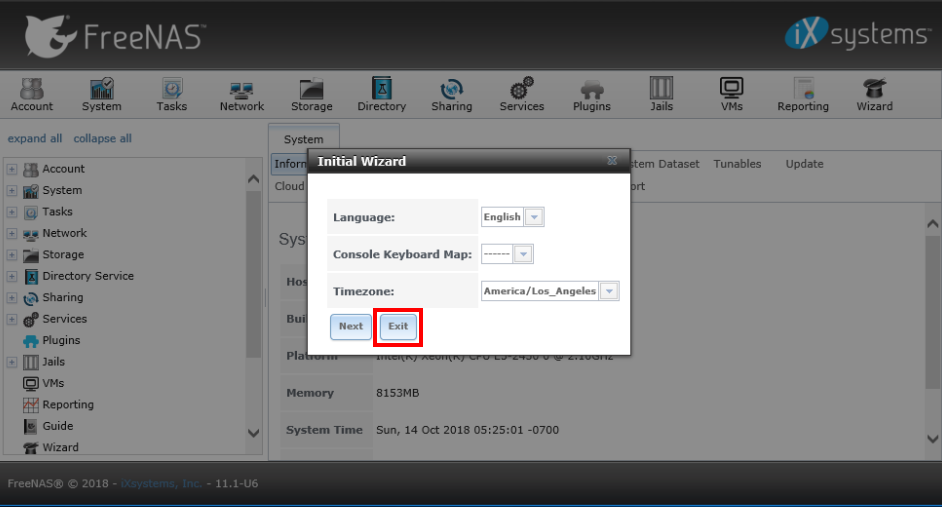Open the Plugins toolbar icon
The image size is (942, 507).
592,95
